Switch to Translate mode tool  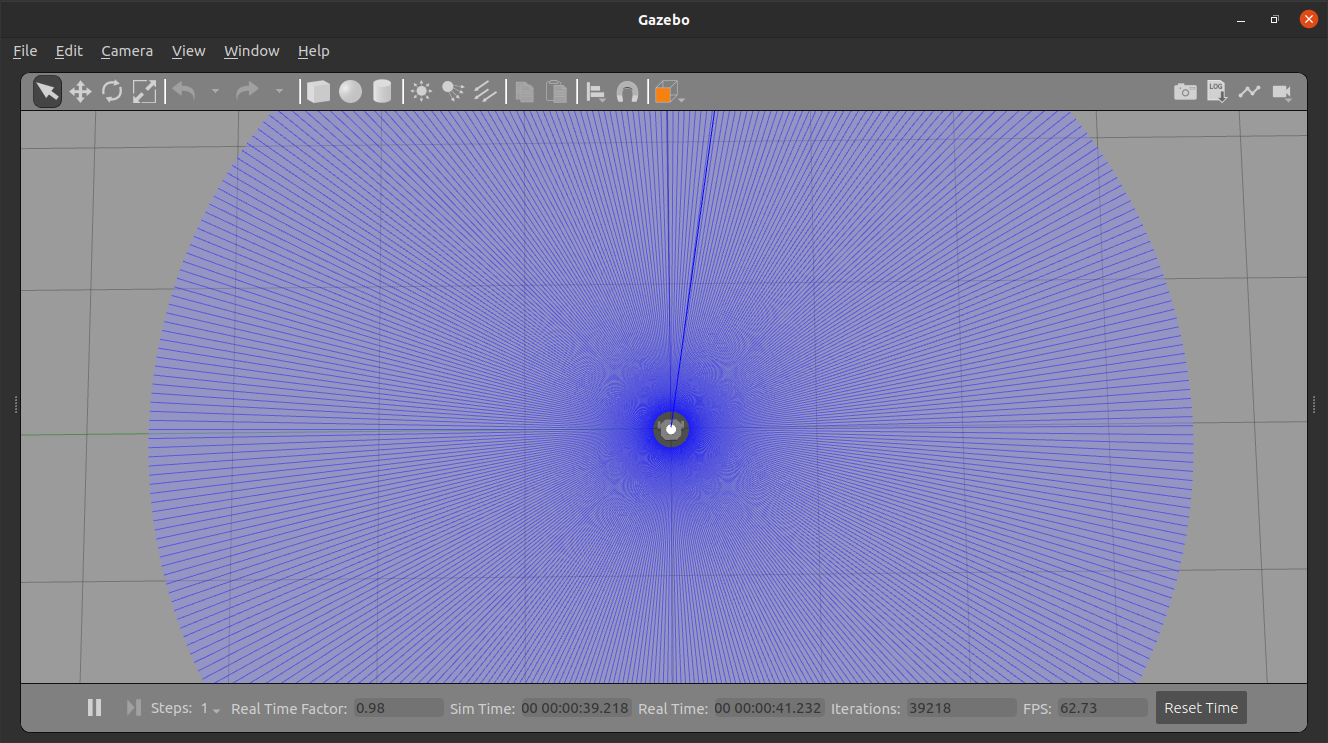click(x=80, y=92)
